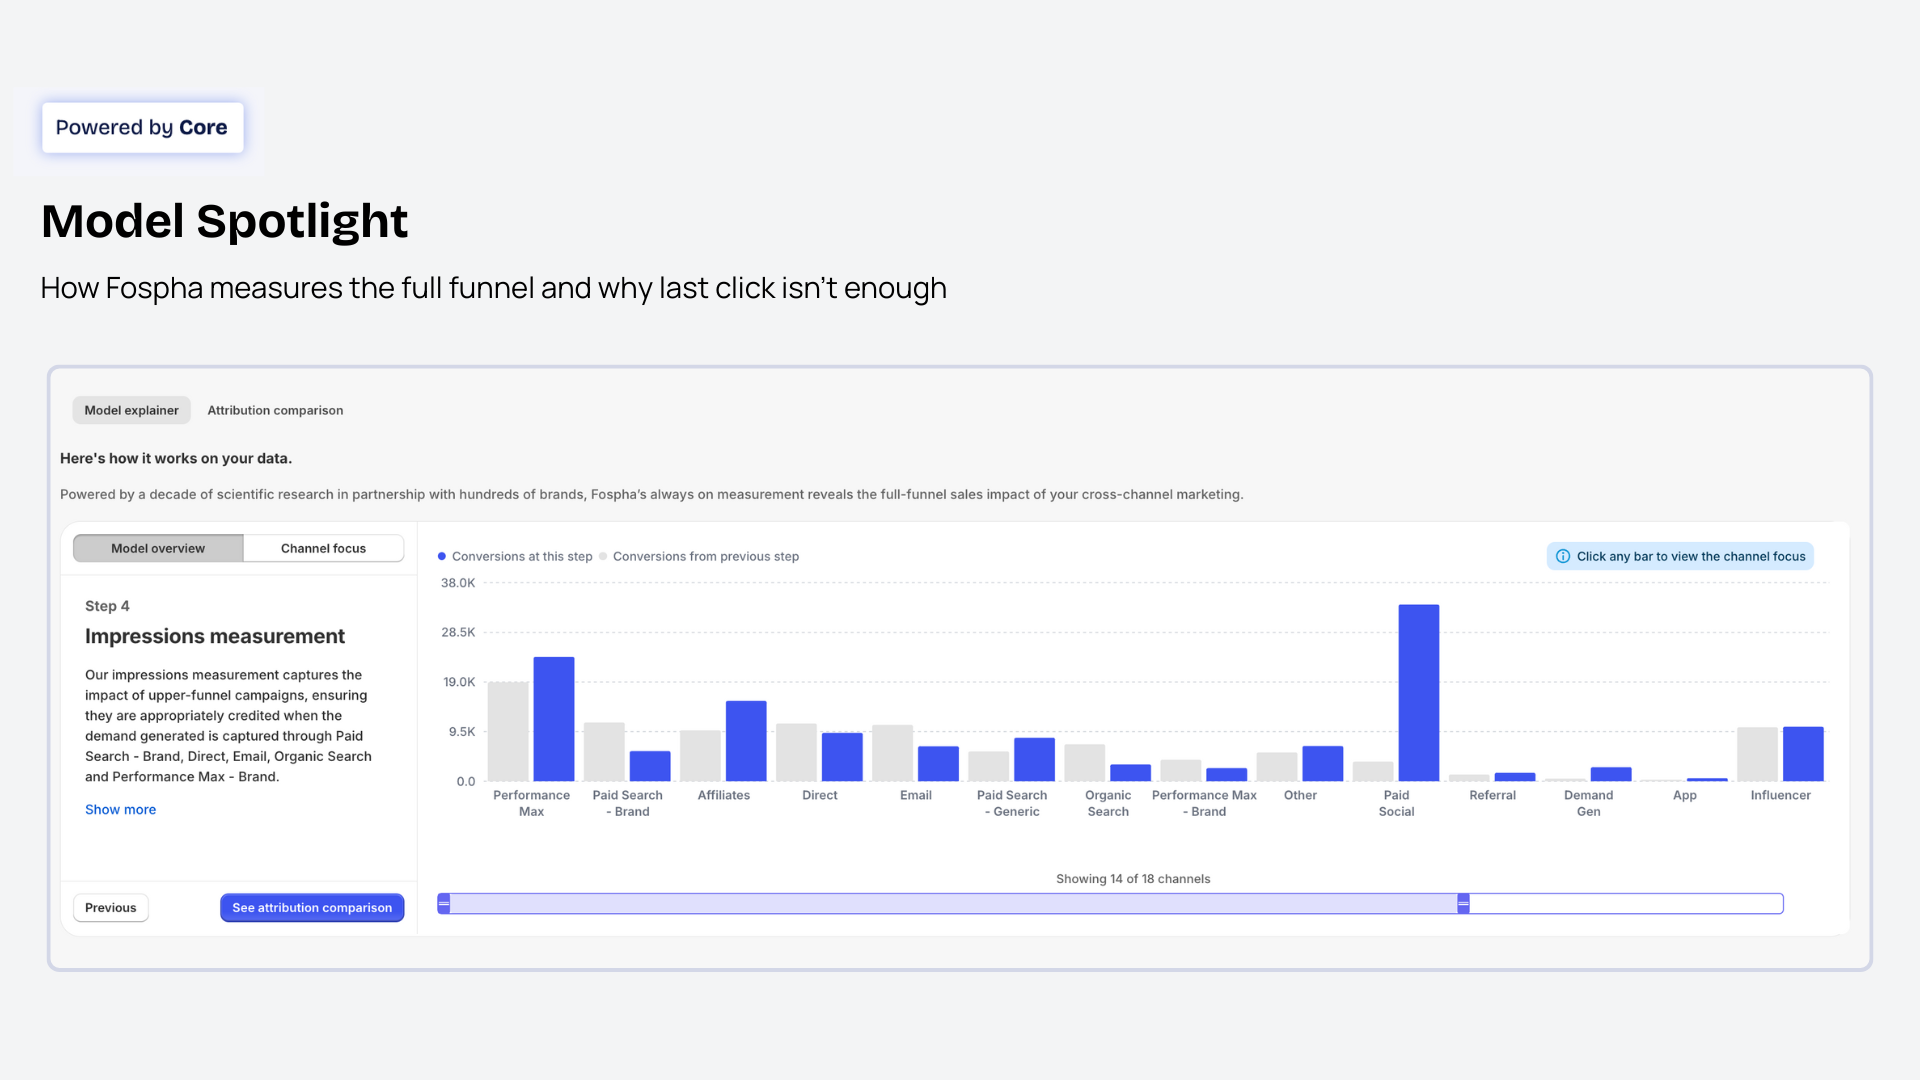Switch to Channel focus view

(322, 548)
